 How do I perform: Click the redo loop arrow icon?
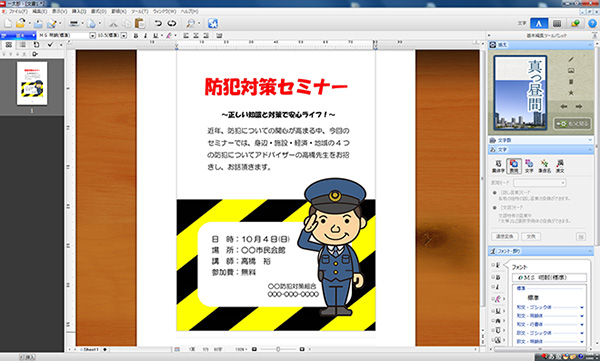172,23
